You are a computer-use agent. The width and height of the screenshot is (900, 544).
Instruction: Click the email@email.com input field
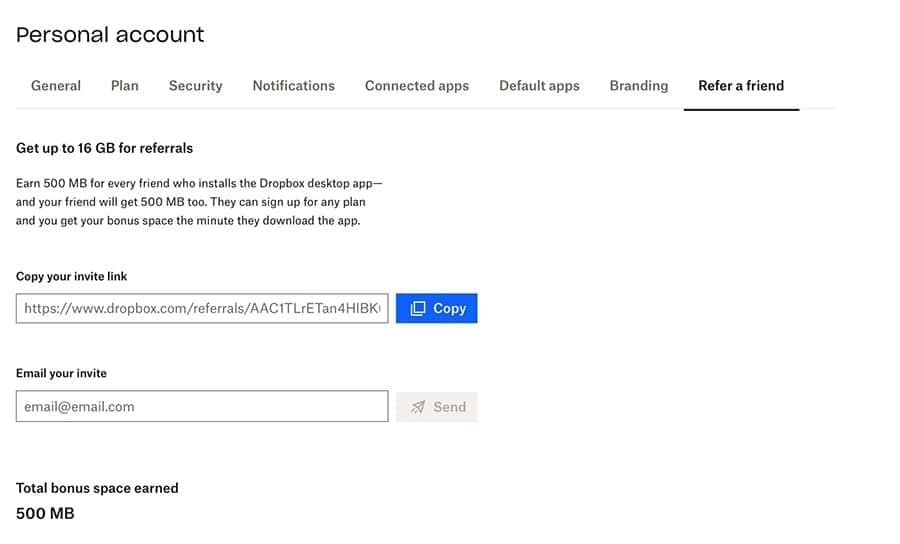coord(202,406)
